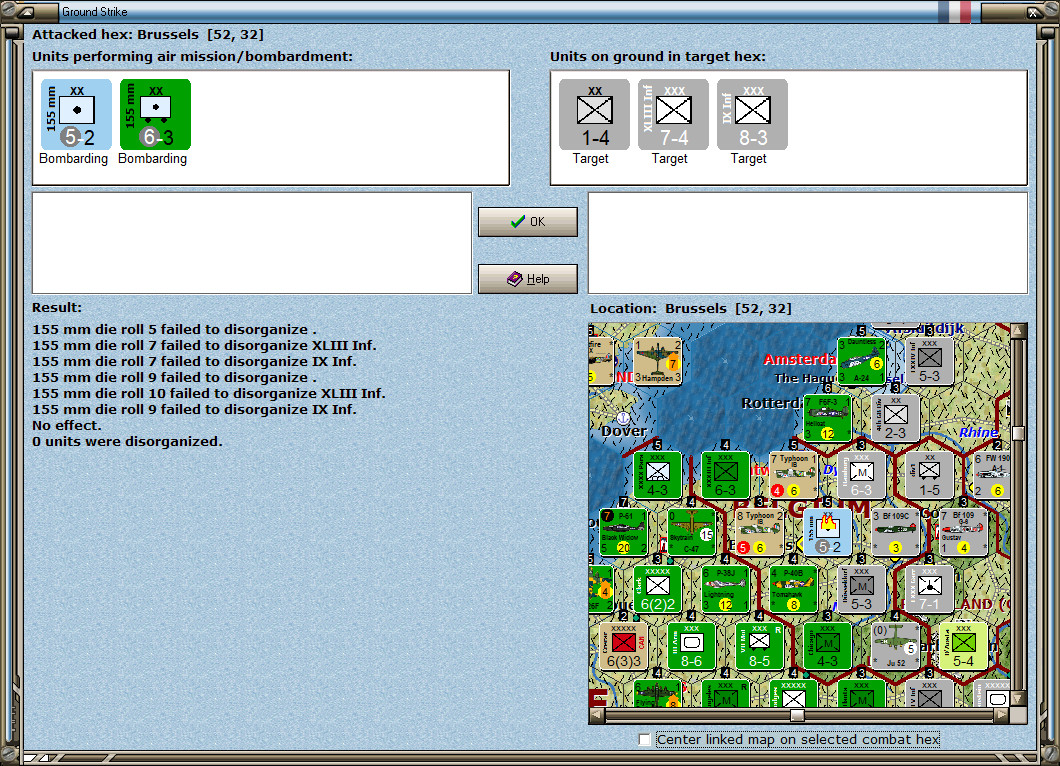Click the map vertical scrollbar thumb
The height and width of the screenshot is (766, 1060).
click(1018, 433)
